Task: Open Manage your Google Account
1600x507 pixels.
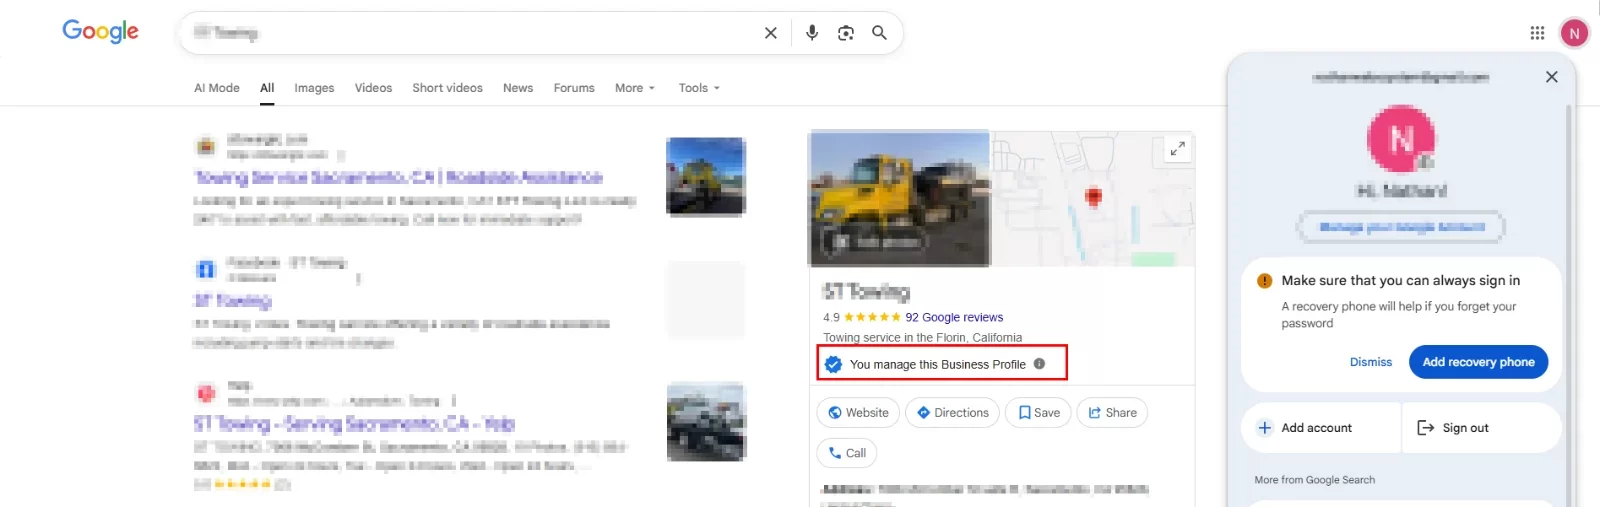Action: (x=1401, y=227)
